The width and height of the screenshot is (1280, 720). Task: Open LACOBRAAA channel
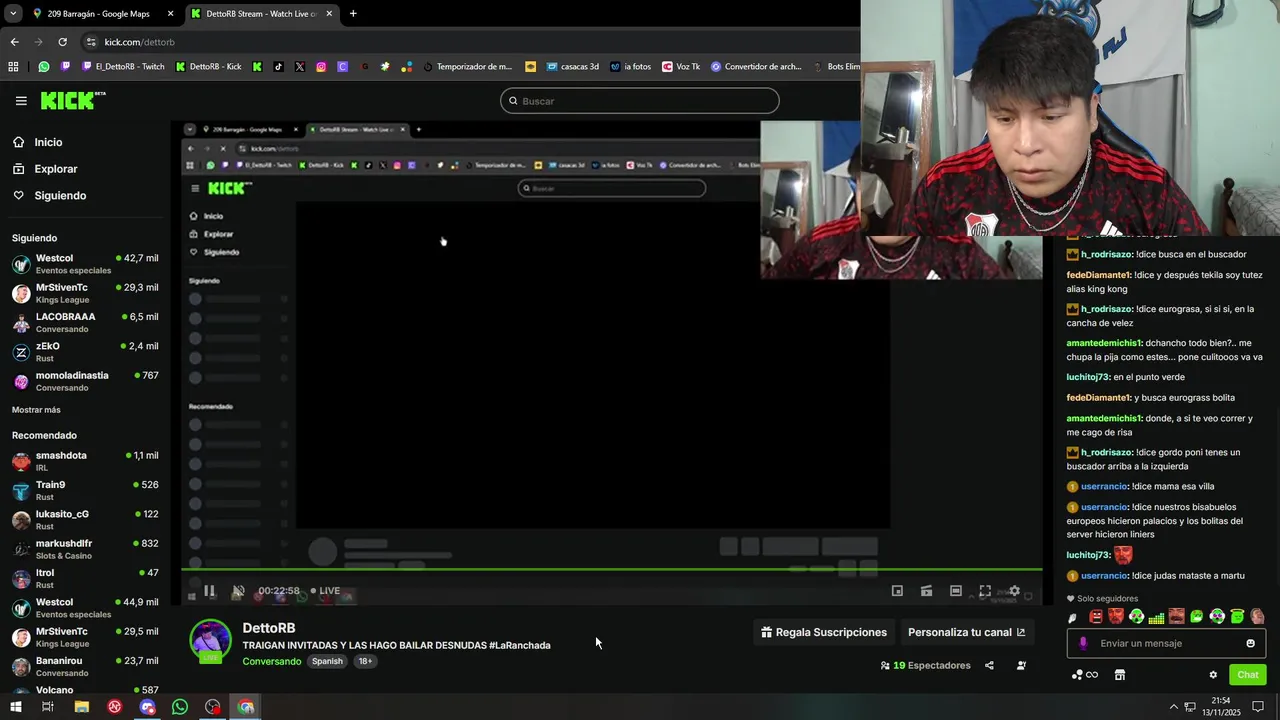(85, 322)
